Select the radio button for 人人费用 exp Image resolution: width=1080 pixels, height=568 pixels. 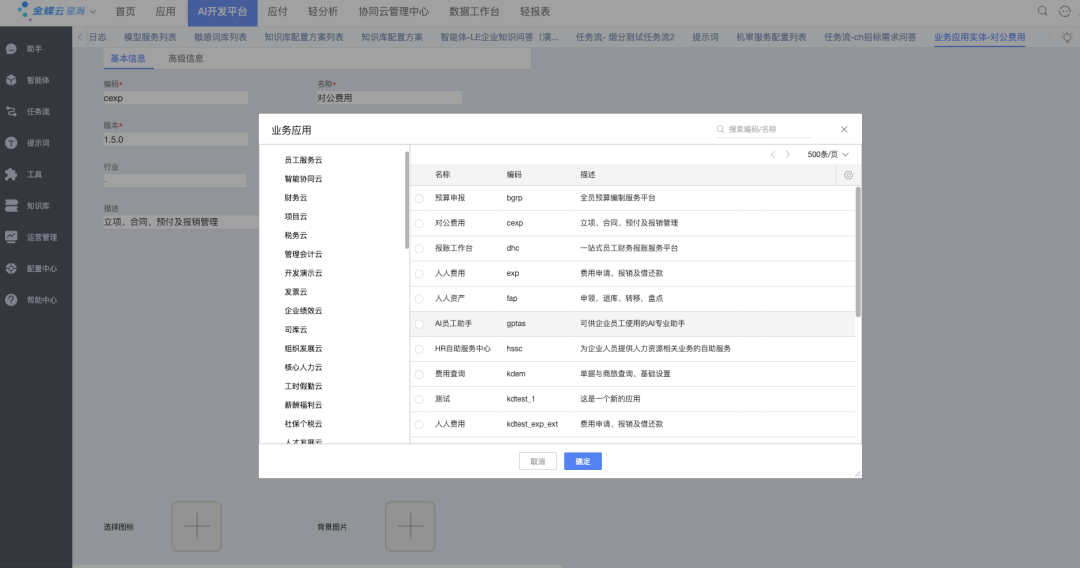419,274
